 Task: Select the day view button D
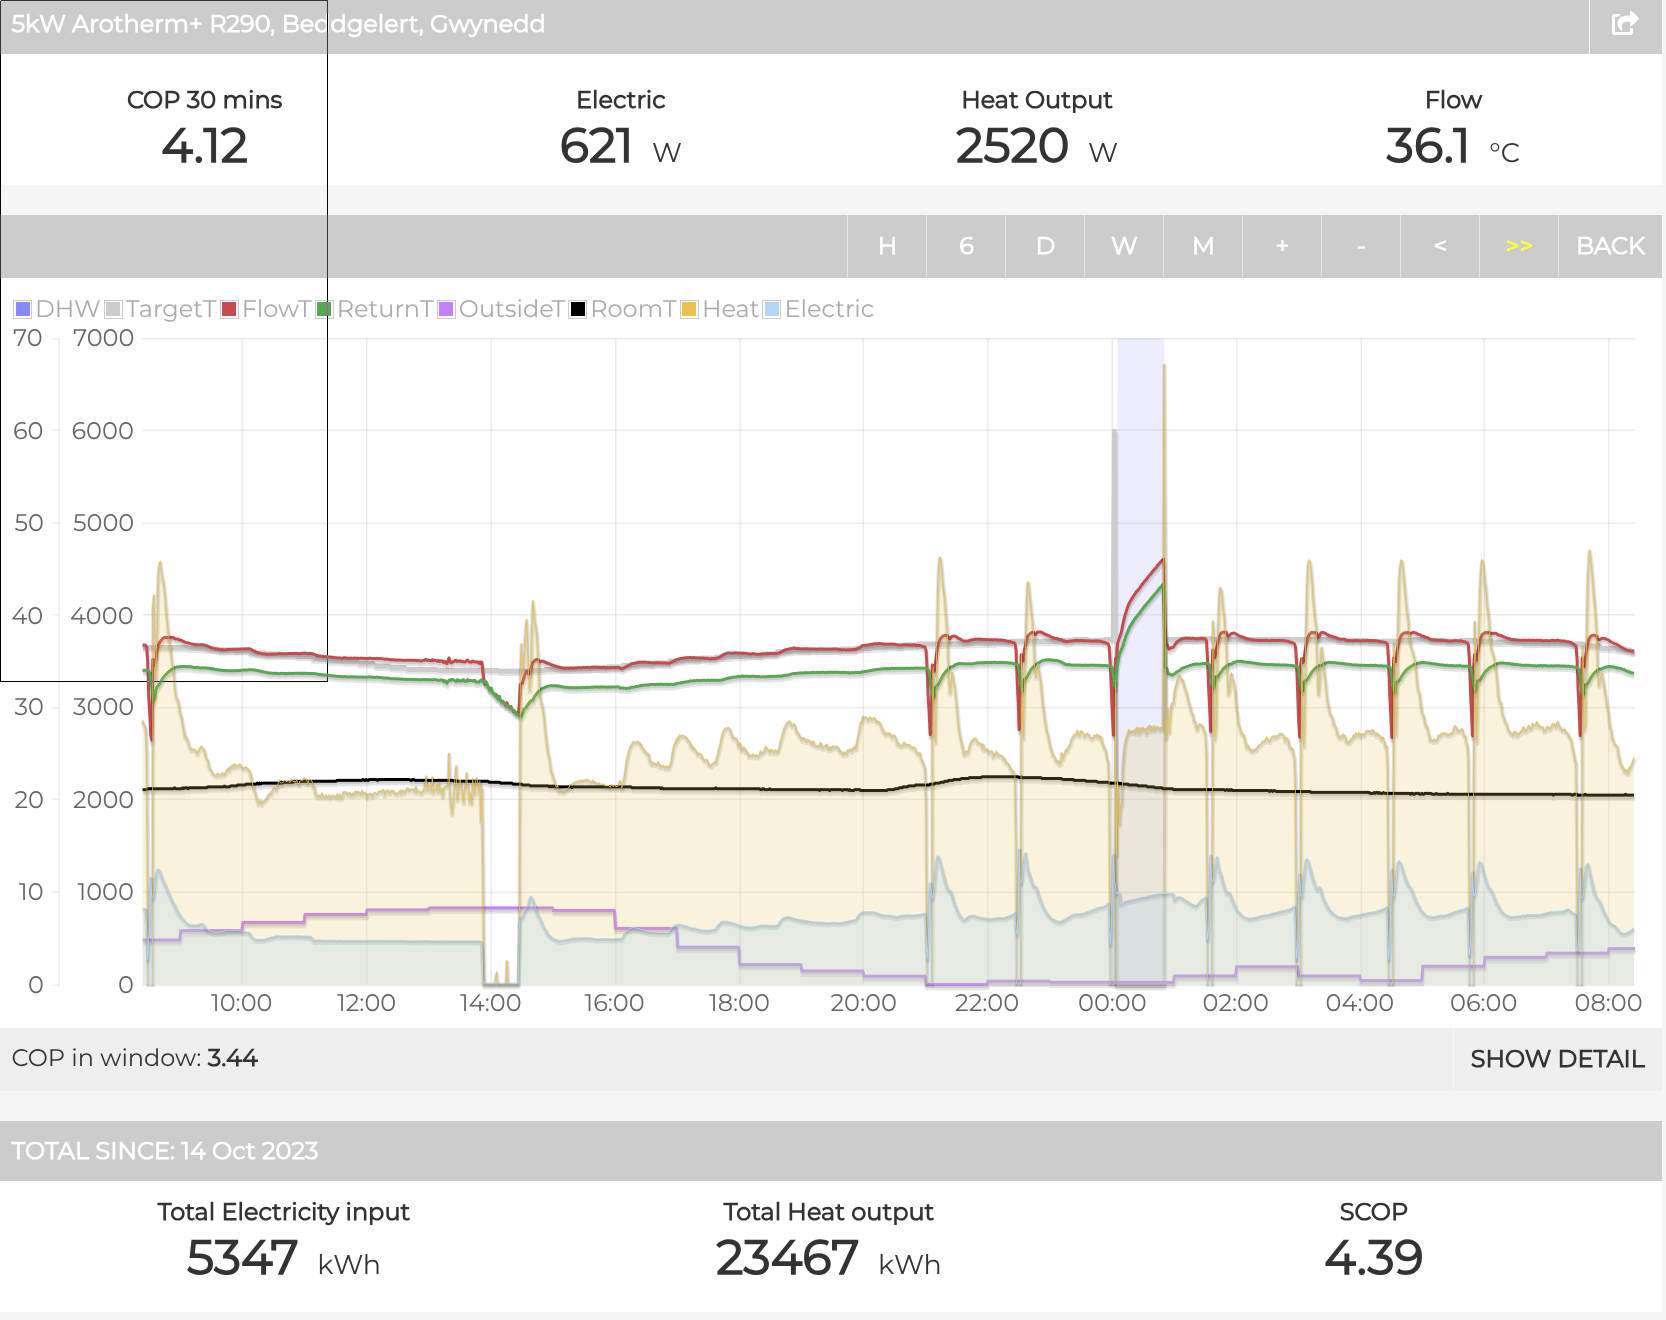tap(1045, 246)
